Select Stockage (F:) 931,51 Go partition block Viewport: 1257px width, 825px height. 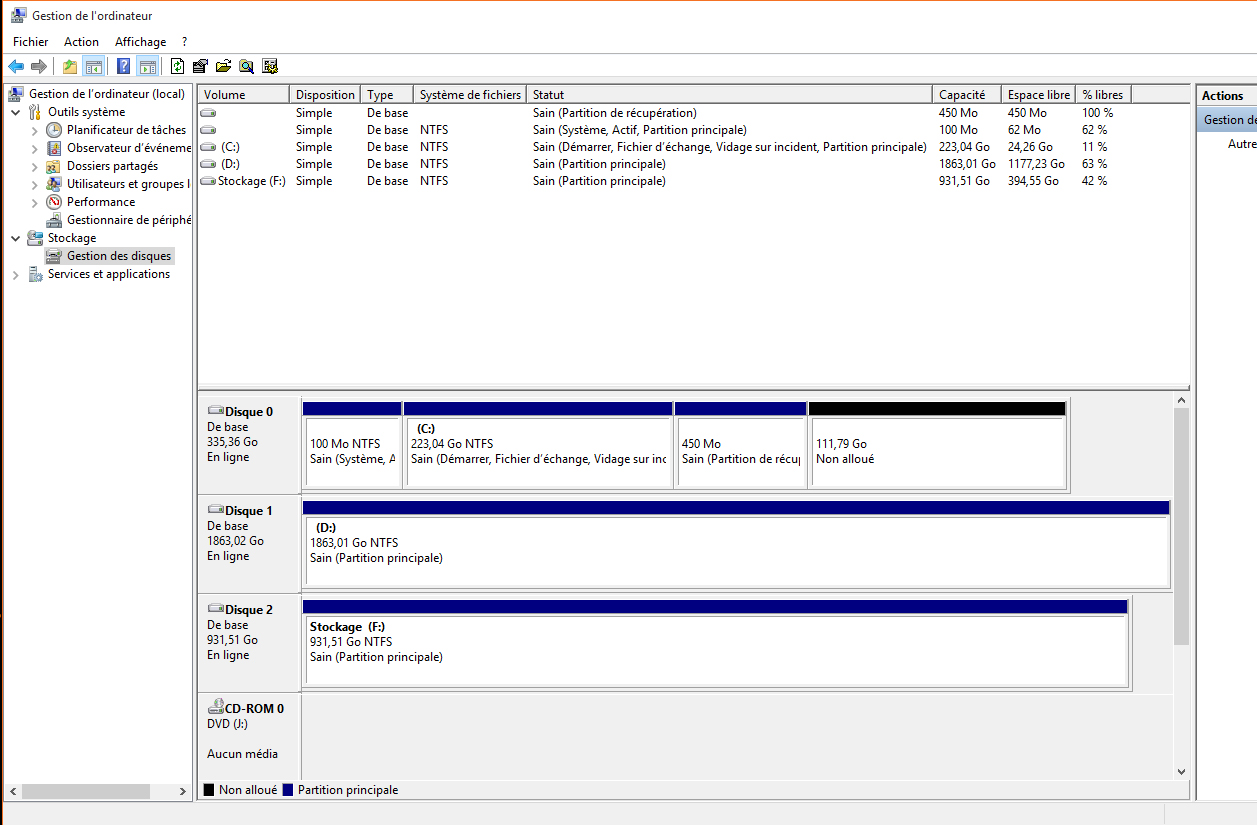715,642
